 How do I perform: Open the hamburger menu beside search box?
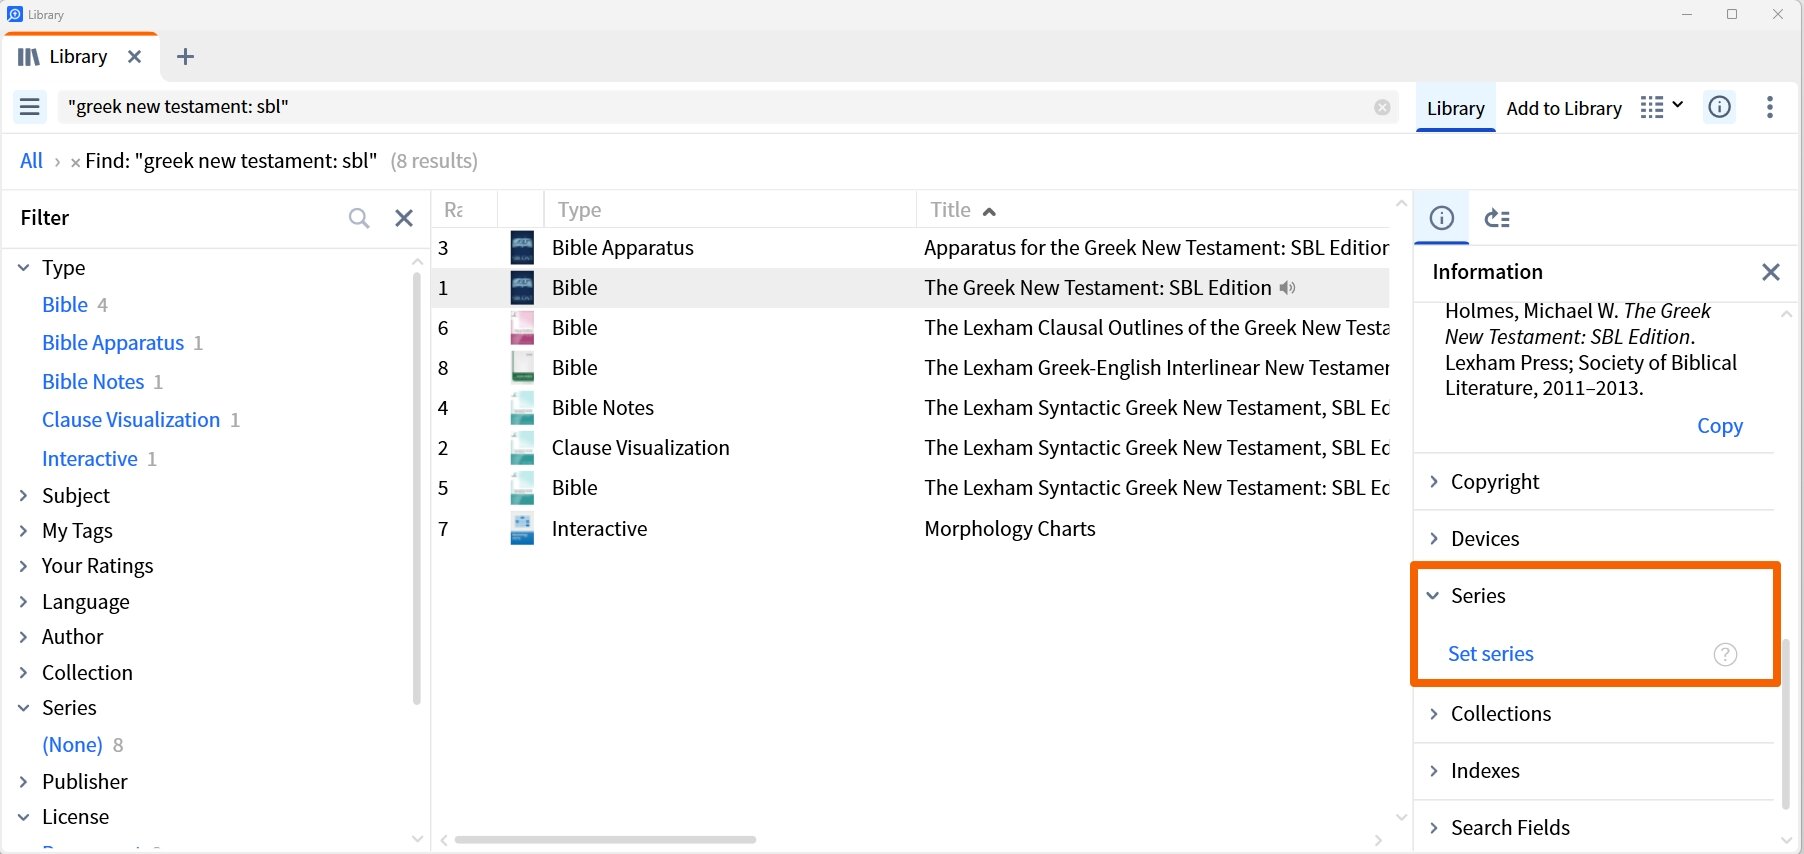(30, 106)
